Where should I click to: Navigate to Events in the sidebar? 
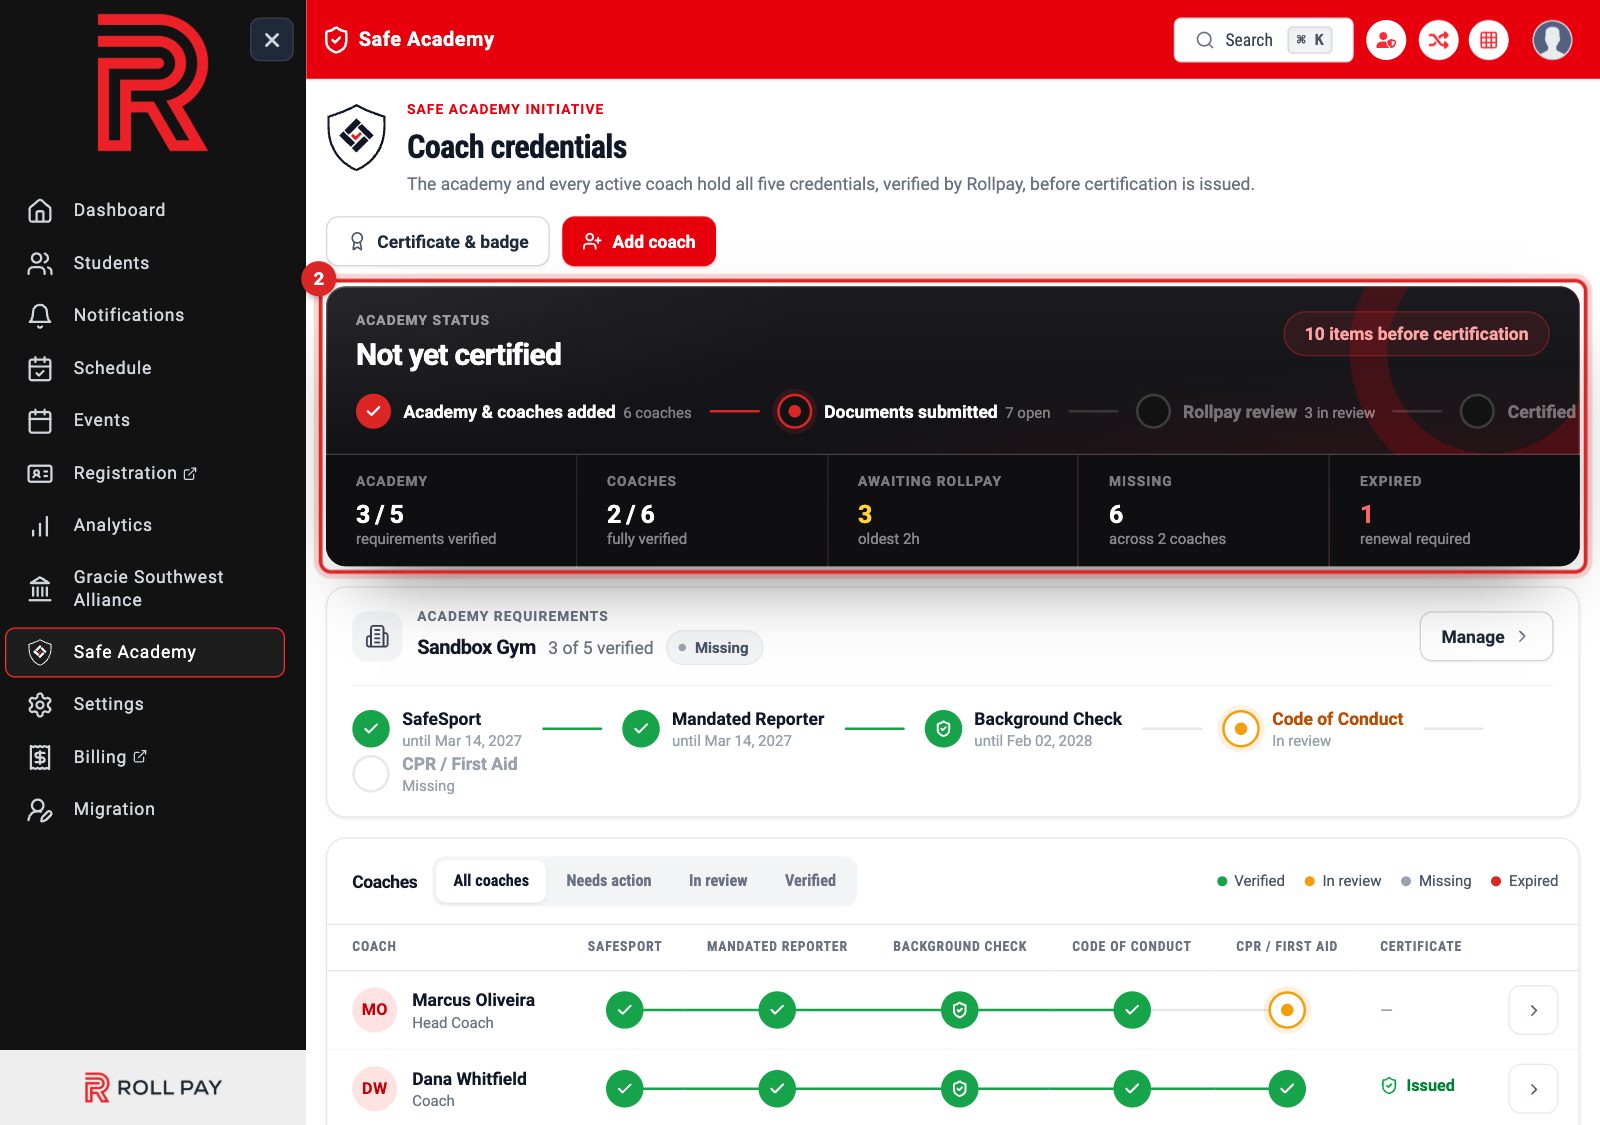pyautogui.click(x=145, y=420)
